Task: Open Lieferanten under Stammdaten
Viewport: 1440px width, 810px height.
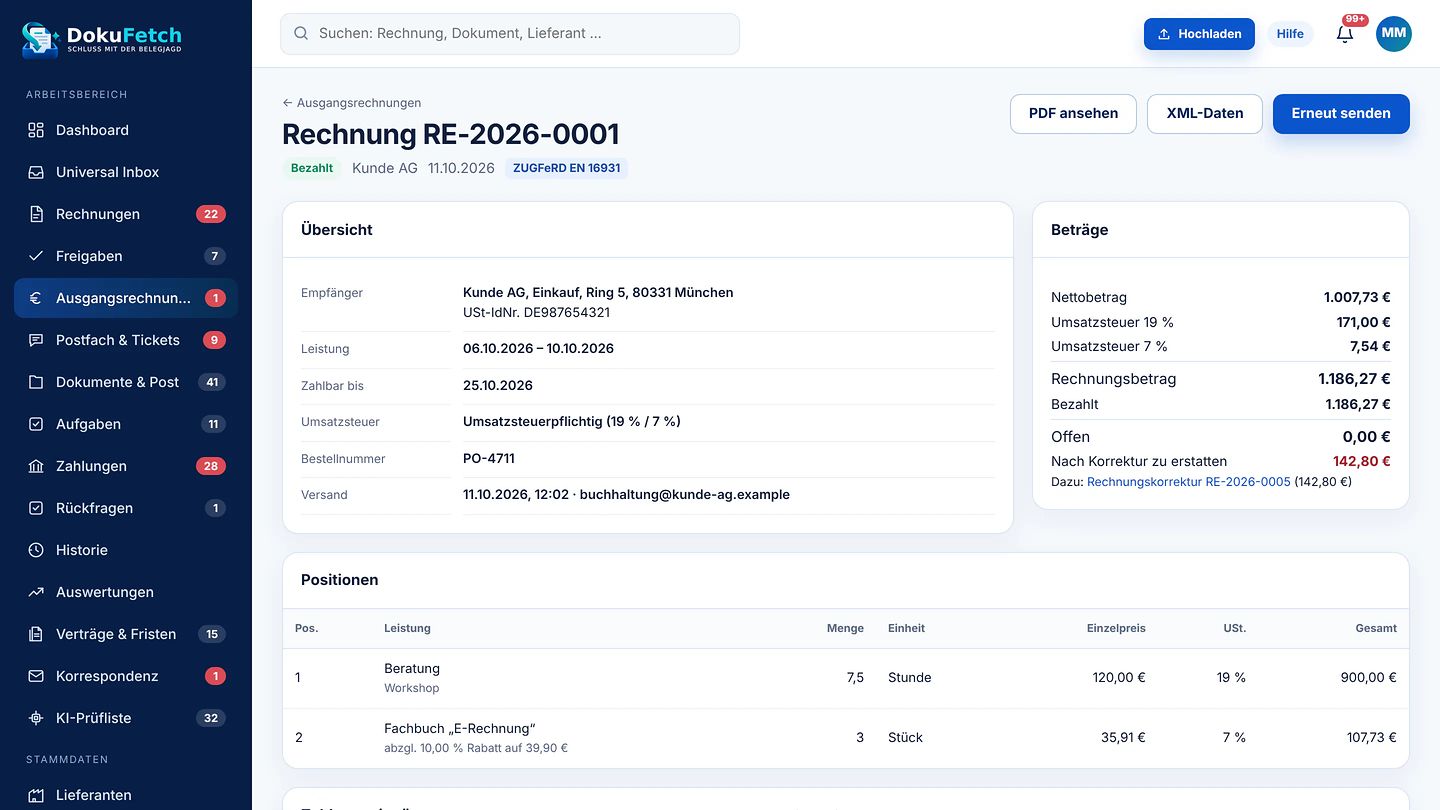Action: pyautogui.click(x=126, y=795)
